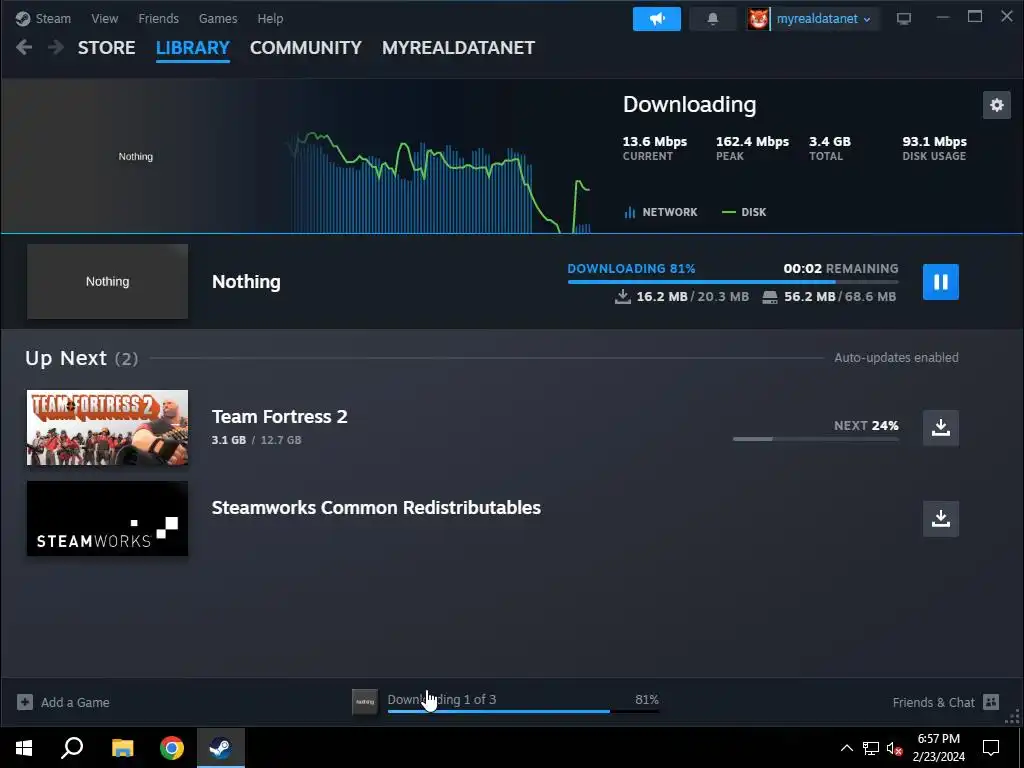Click the small Nothing thumbnail in status bar
The image size is (1024, 768).
tap(365, 702)
